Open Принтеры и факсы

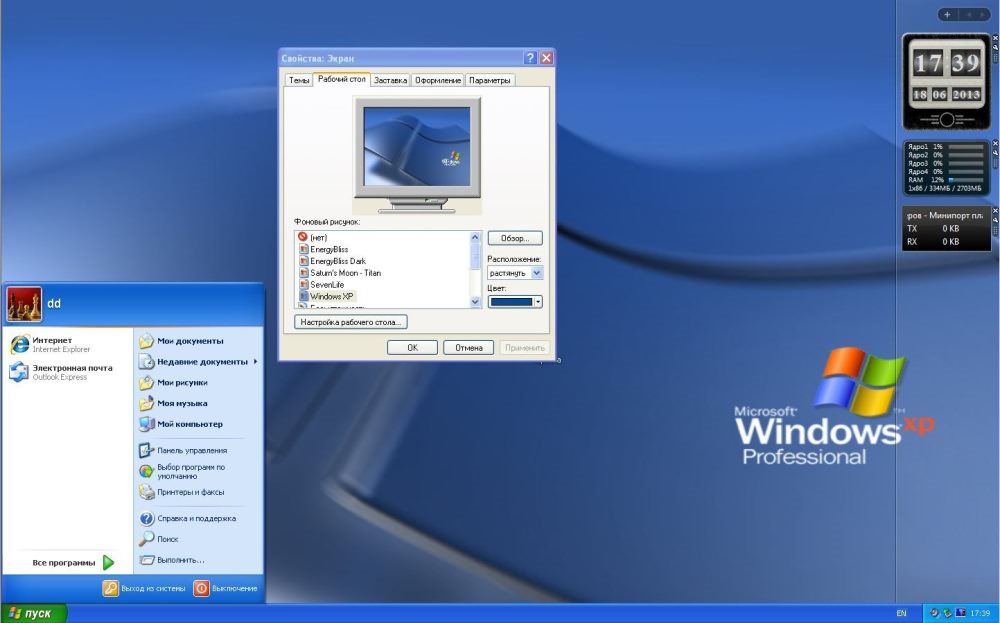[x=190, y=492]
